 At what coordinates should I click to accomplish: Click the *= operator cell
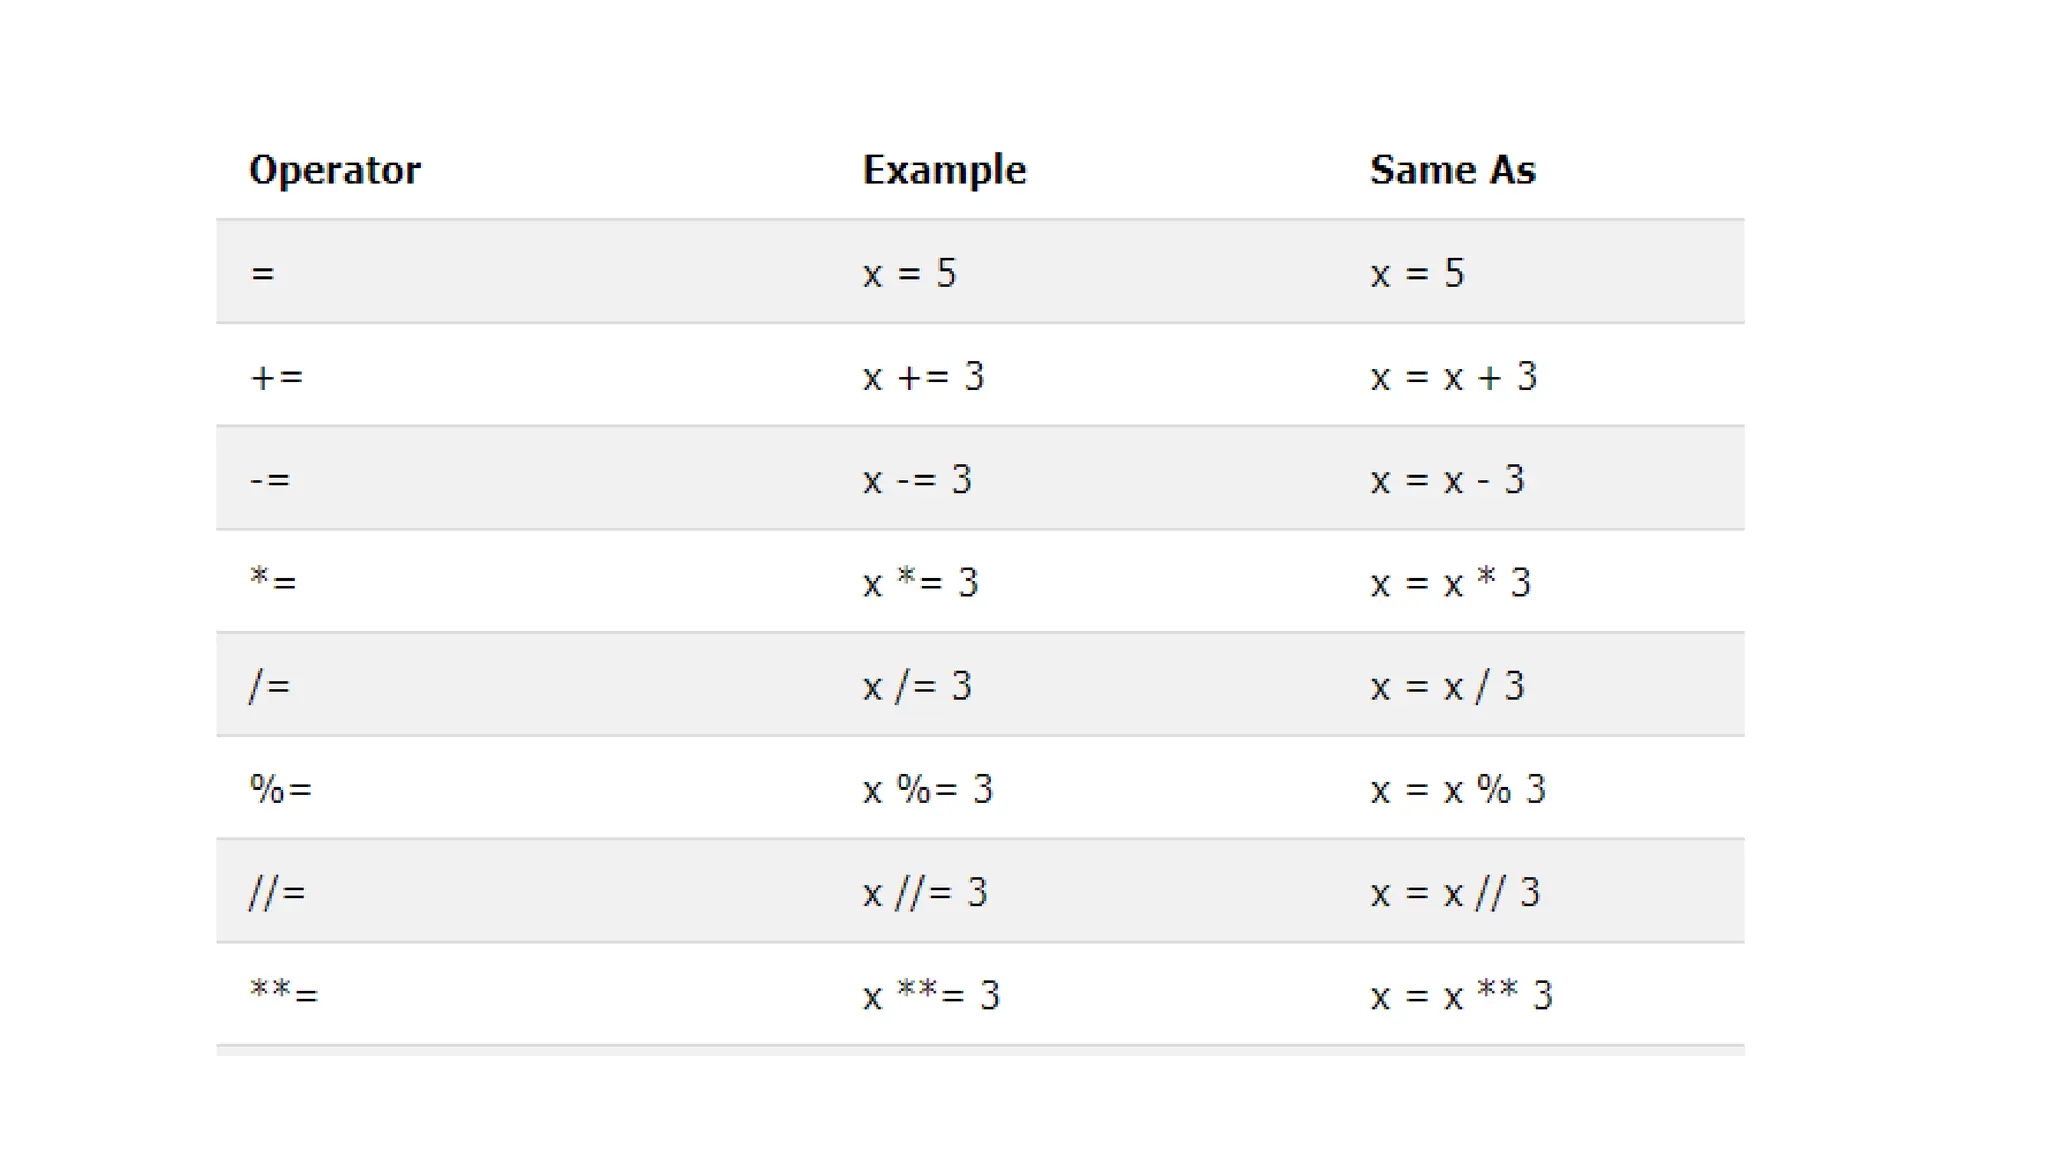273,582
